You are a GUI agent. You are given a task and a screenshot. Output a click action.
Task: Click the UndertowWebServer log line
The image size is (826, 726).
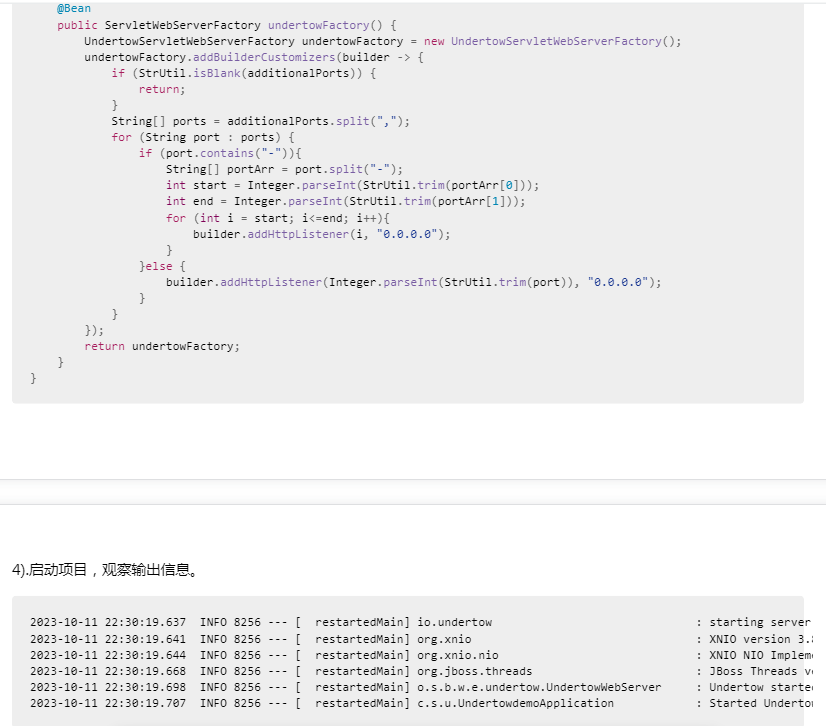pyautogui.click(x=539, y=687)
